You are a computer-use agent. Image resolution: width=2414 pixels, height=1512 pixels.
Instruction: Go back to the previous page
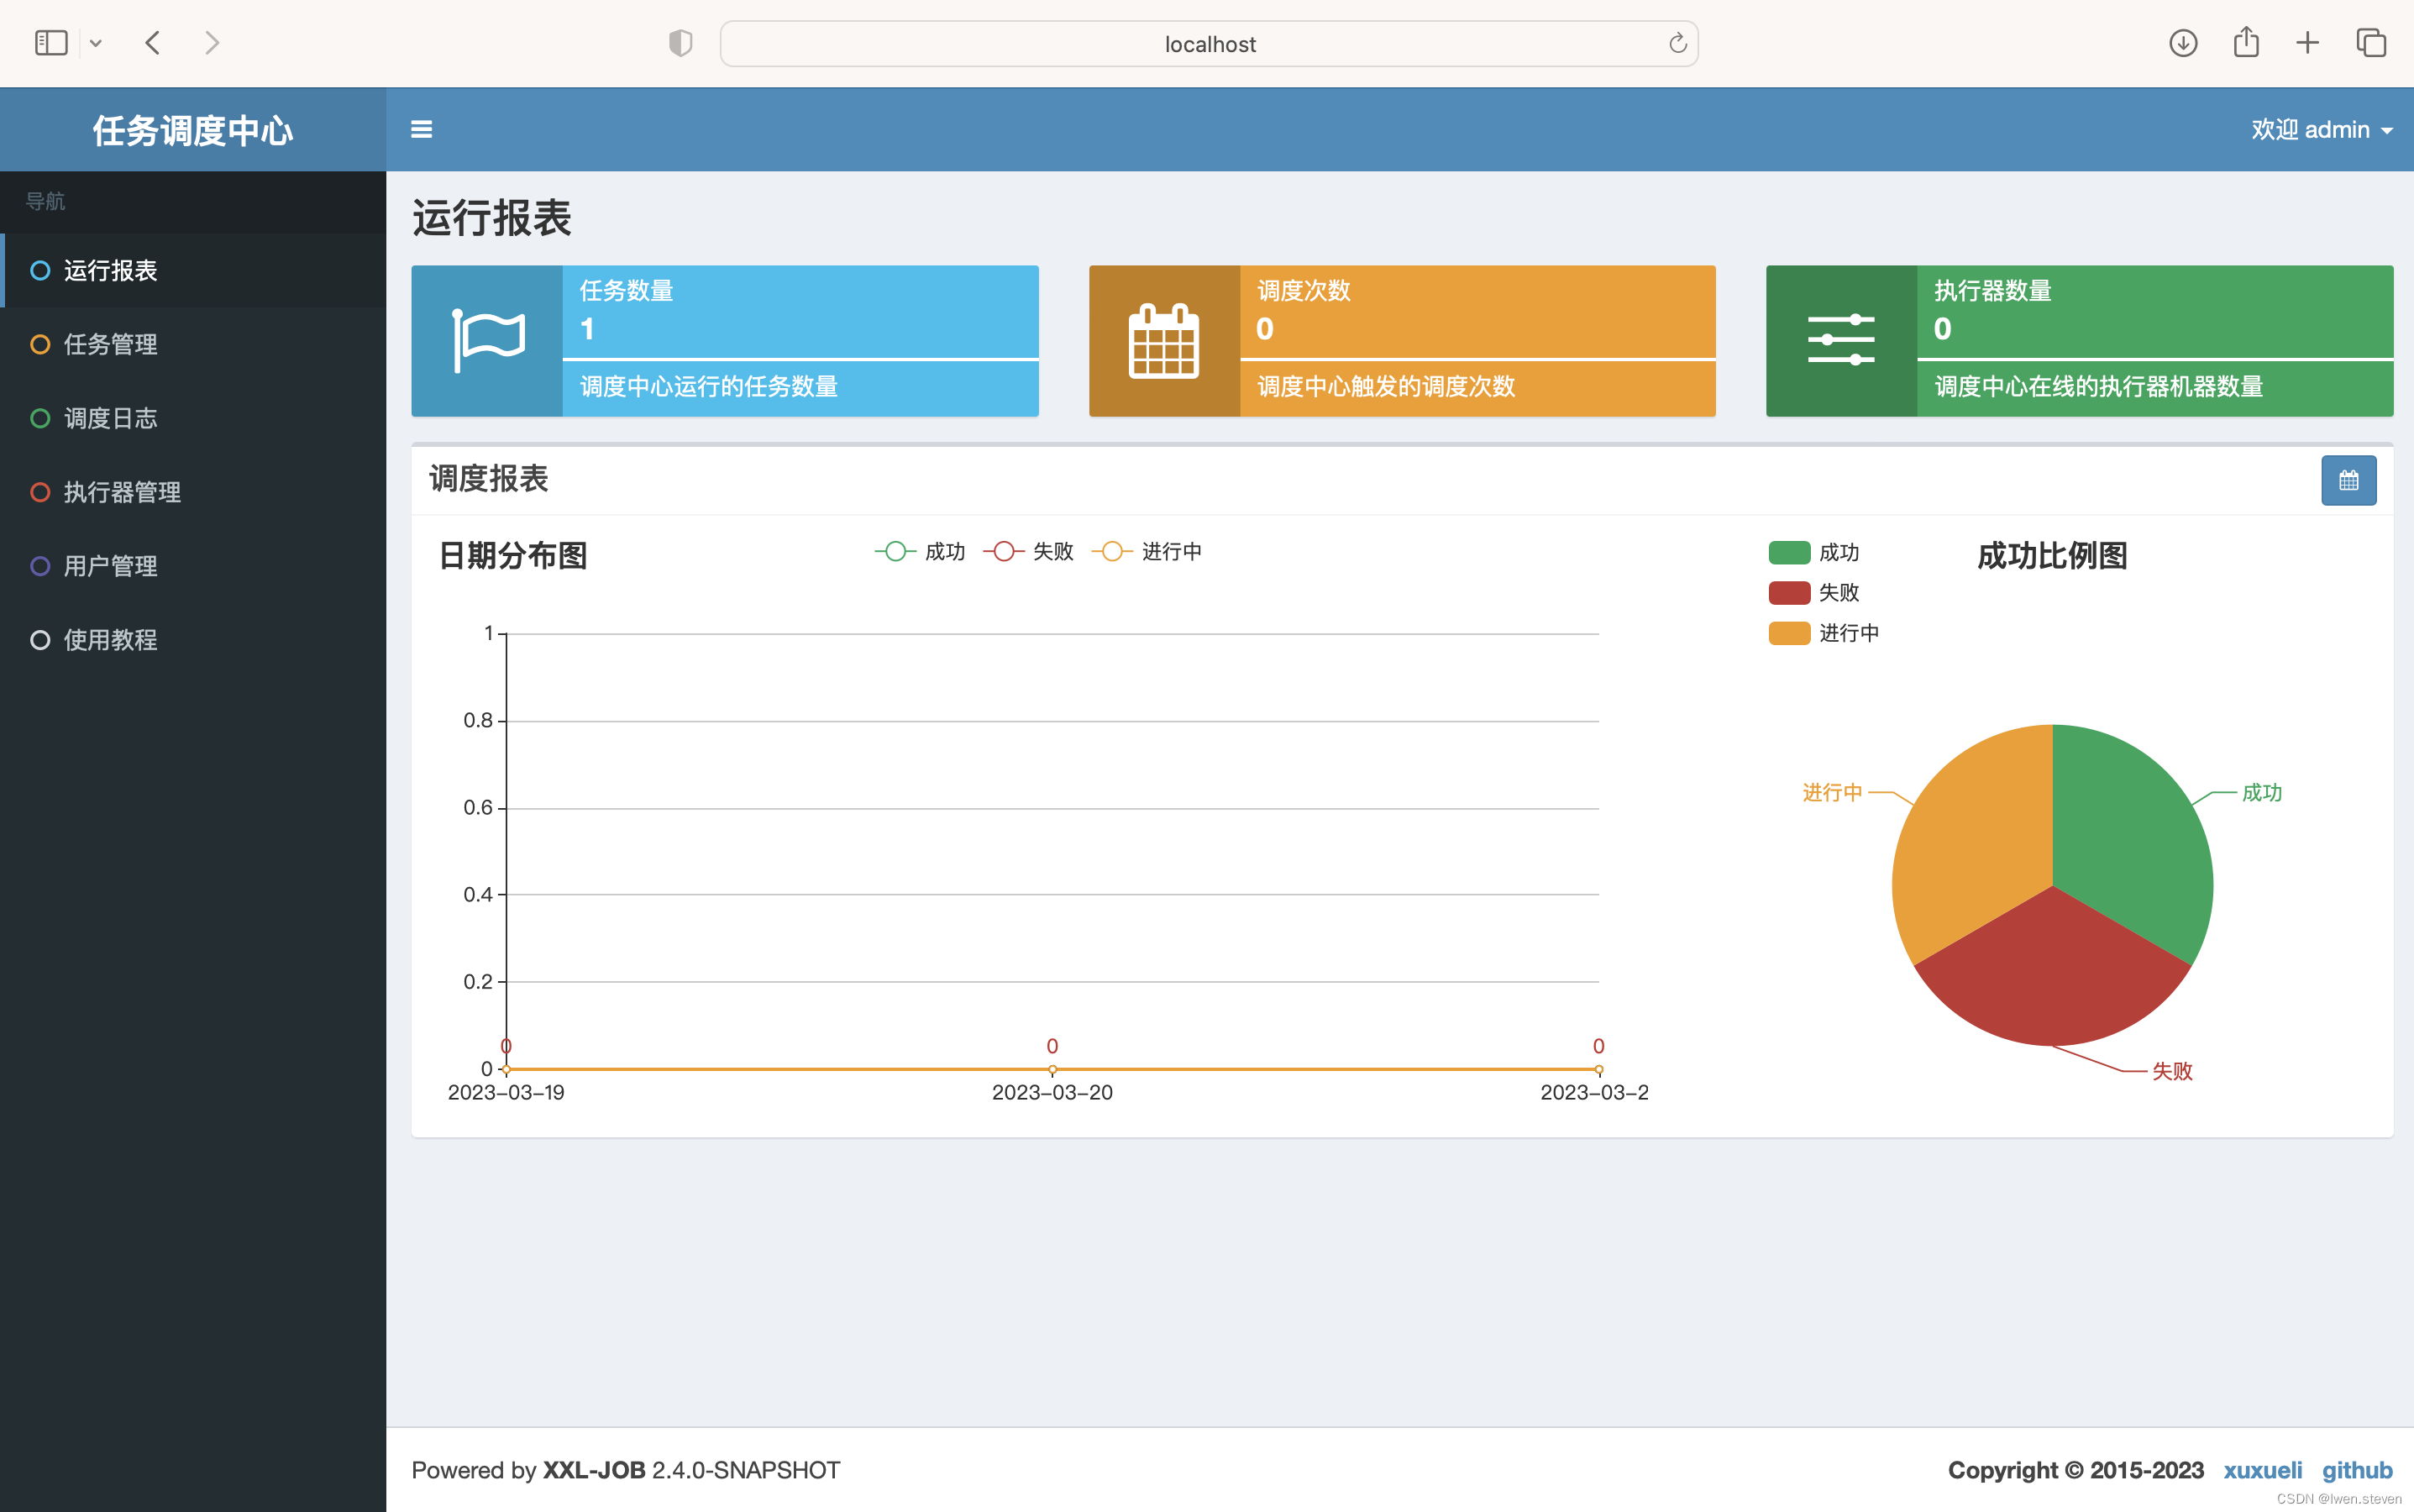click(x=153, y=43)
